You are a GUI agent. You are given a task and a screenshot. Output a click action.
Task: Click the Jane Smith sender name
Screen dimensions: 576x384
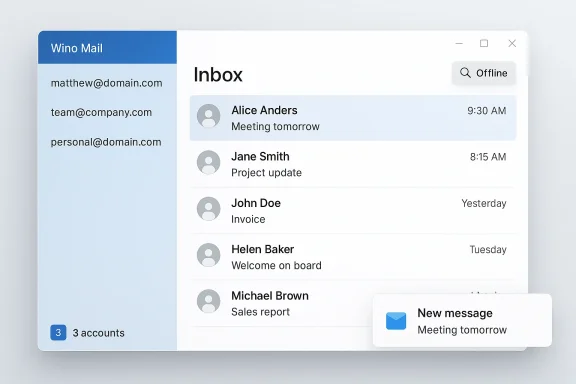tap(260, 157)
